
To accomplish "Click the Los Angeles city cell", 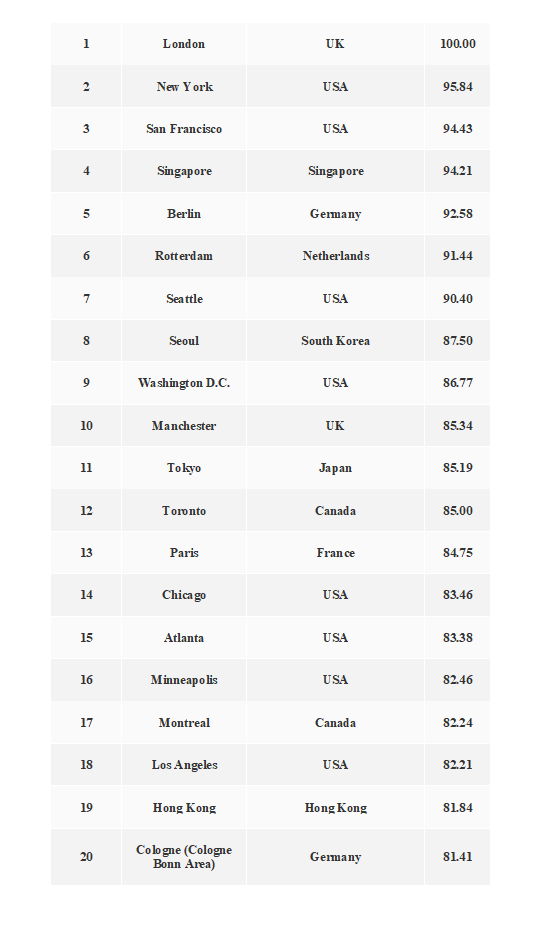I will click(x=184, y=765).
